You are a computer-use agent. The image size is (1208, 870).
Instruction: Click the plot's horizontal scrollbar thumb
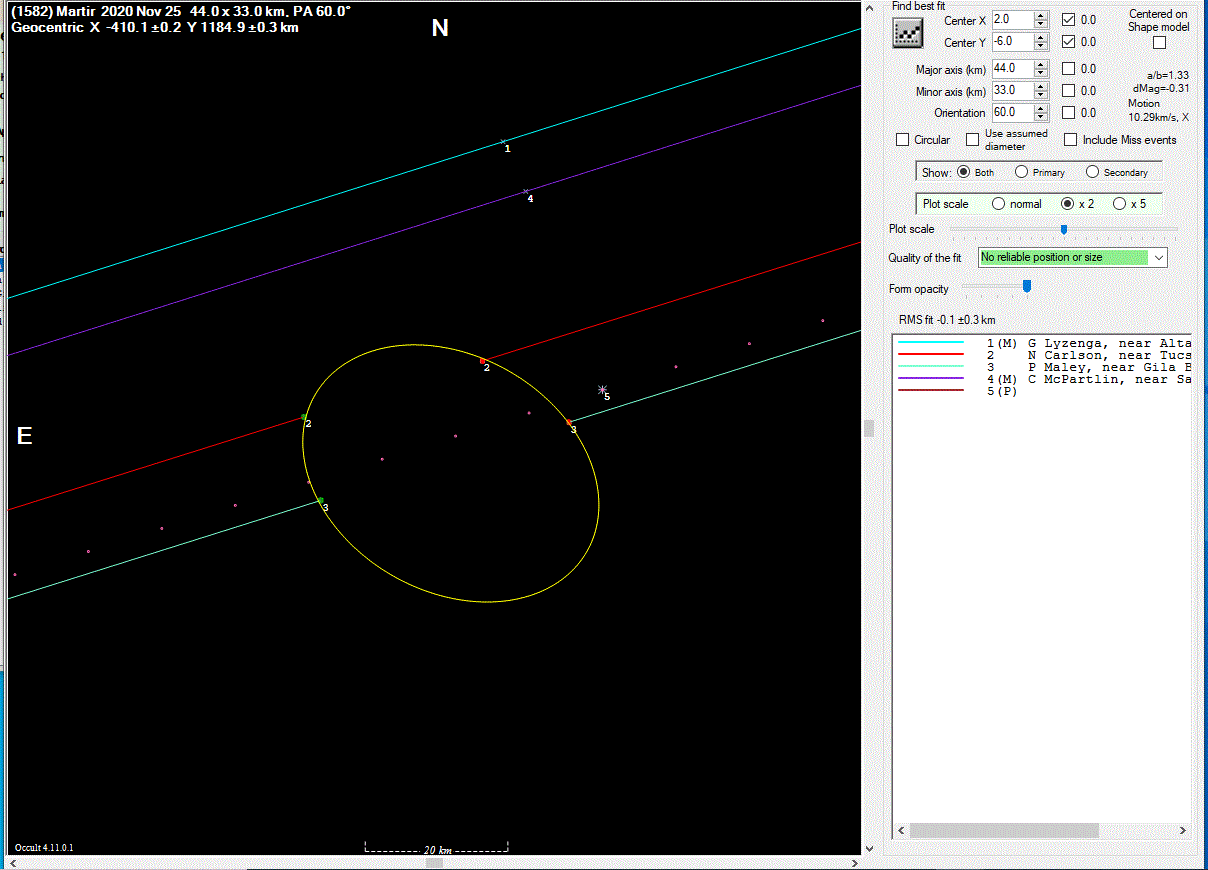tap(434, 863)
